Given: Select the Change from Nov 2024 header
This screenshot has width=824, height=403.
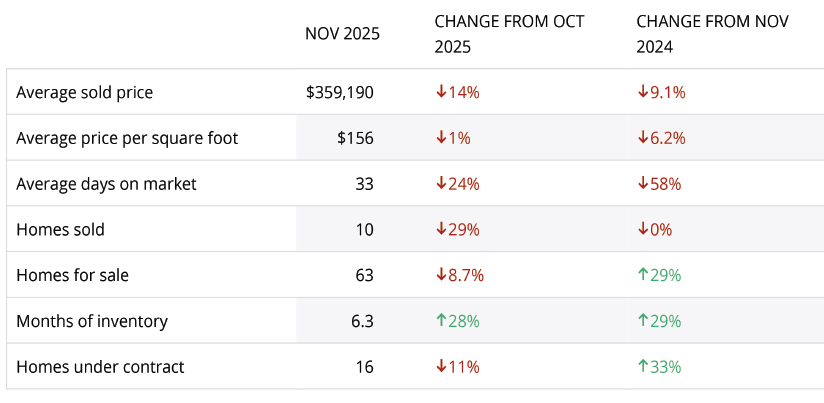Looking at the screenshot, I should (712, 34).
